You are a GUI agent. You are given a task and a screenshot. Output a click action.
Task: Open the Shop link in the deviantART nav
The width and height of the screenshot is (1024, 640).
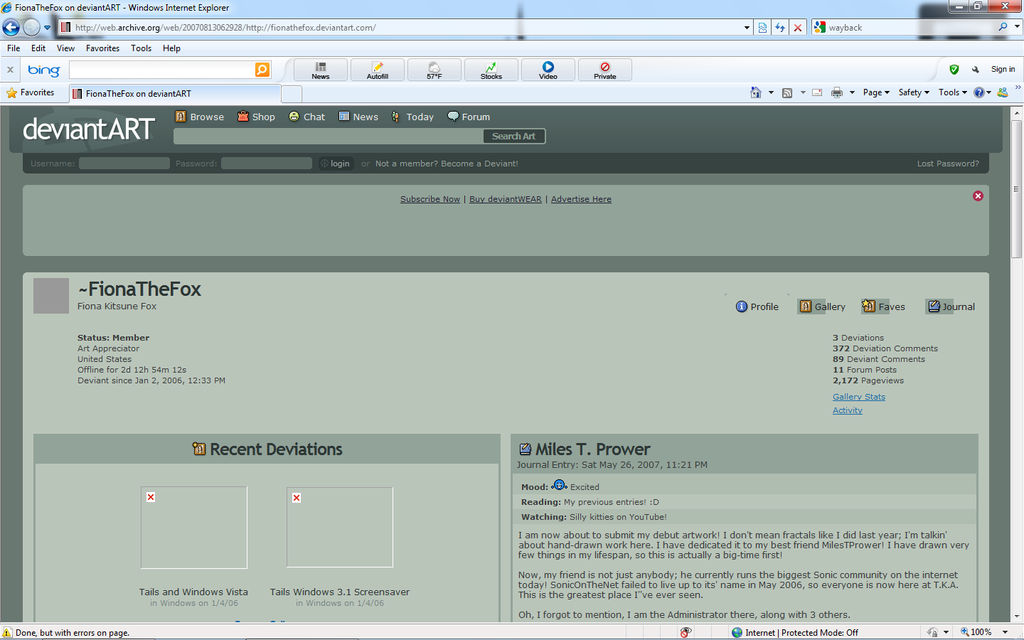click(256, 117)
